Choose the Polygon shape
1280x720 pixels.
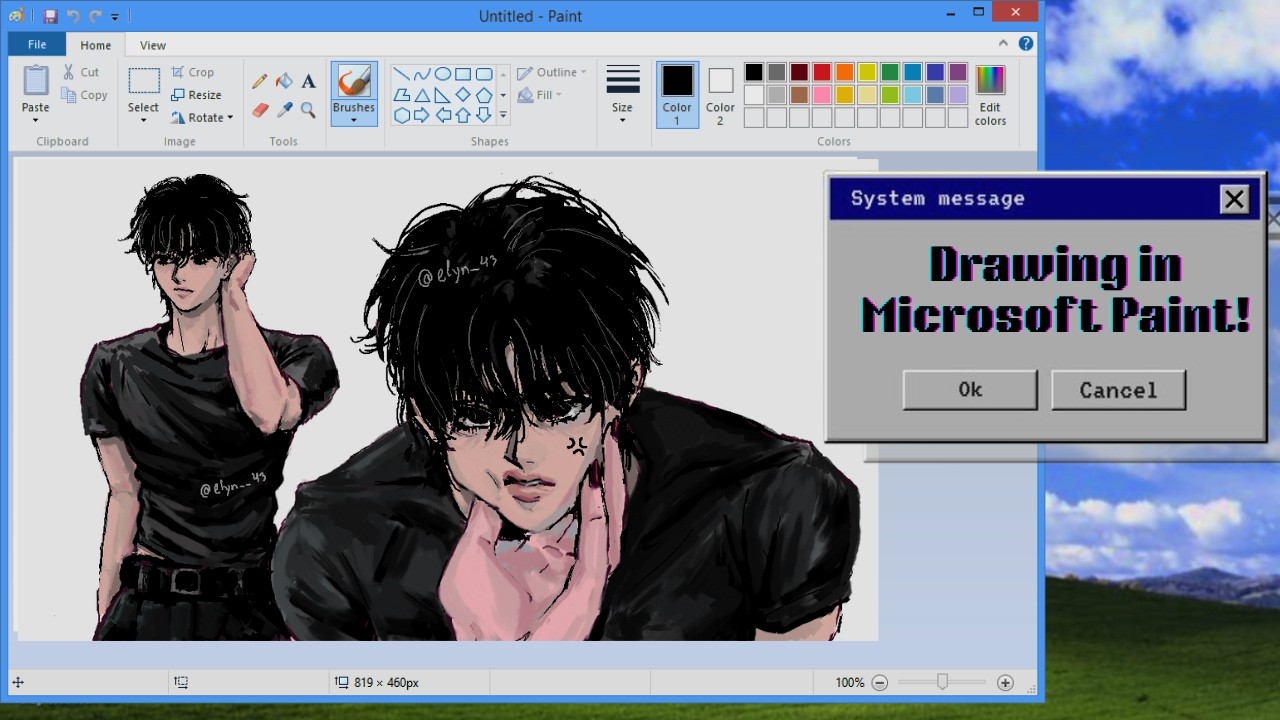[x=401, y=95]
